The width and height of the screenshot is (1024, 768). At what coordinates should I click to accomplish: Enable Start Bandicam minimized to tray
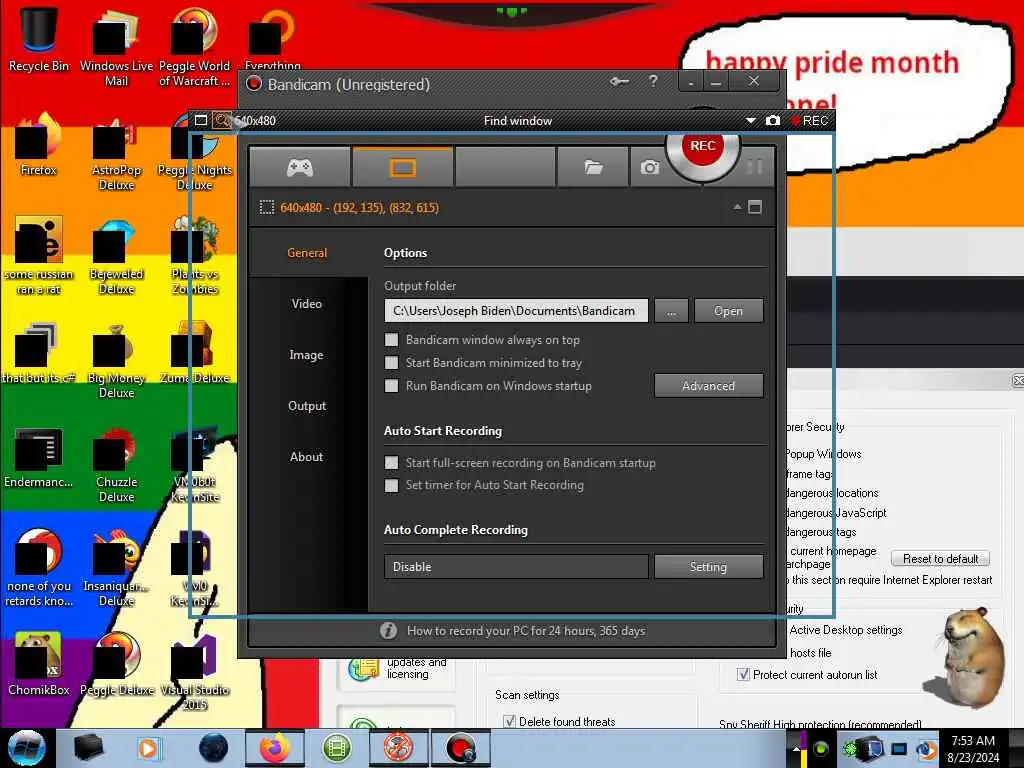pos(391,362)
